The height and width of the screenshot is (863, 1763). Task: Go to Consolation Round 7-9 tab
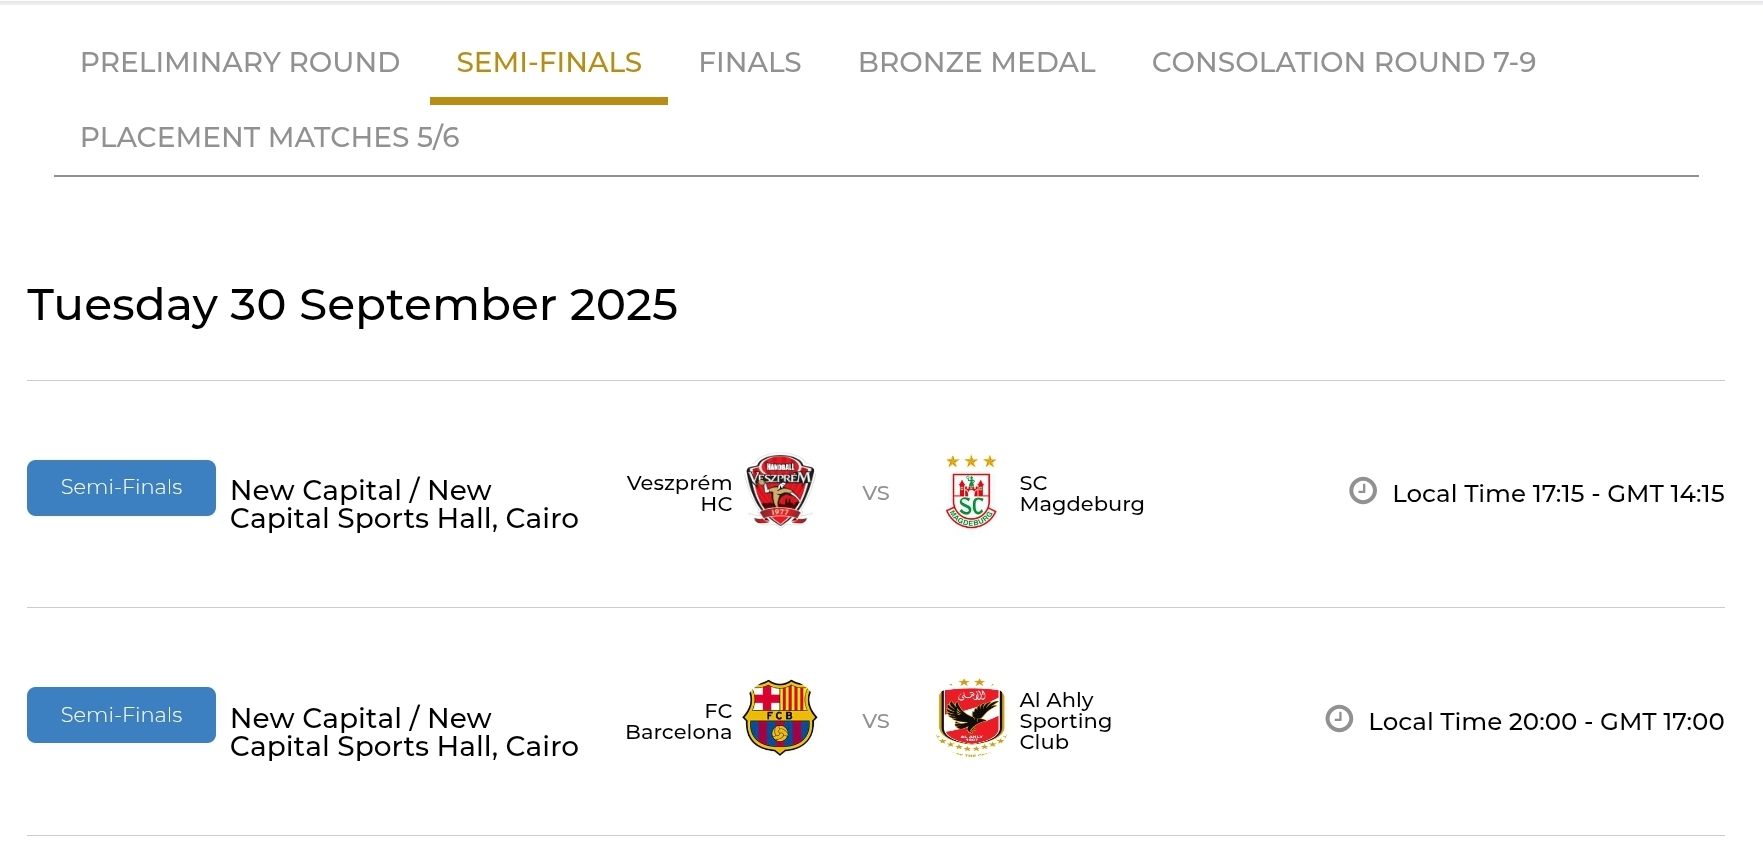(1343, 62)
